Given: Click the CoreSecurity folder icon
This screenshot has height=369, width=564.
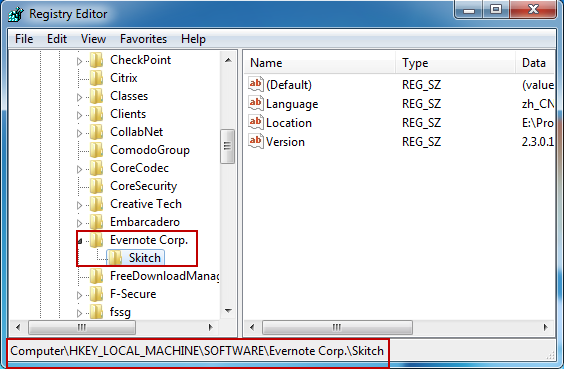Looking at the screenshot, I should [x=96, y=186].
